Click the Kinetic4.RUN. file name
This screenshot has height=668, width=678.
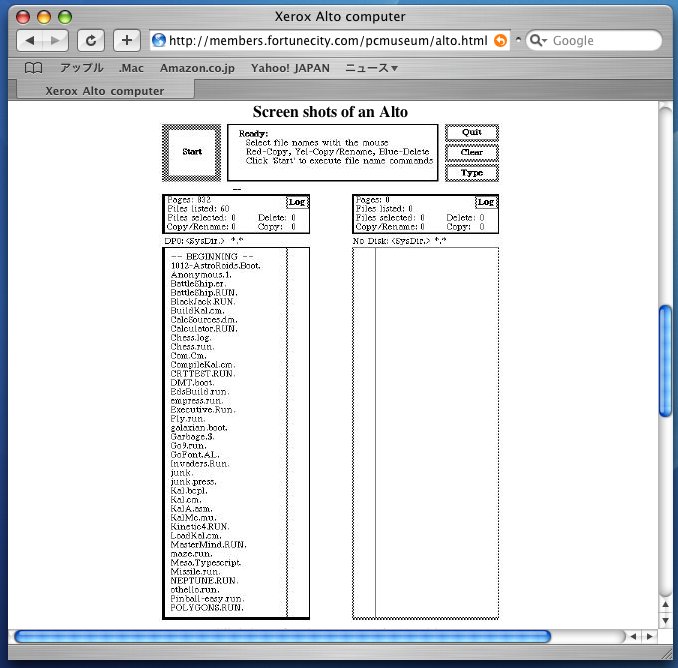tap(200, 527)
